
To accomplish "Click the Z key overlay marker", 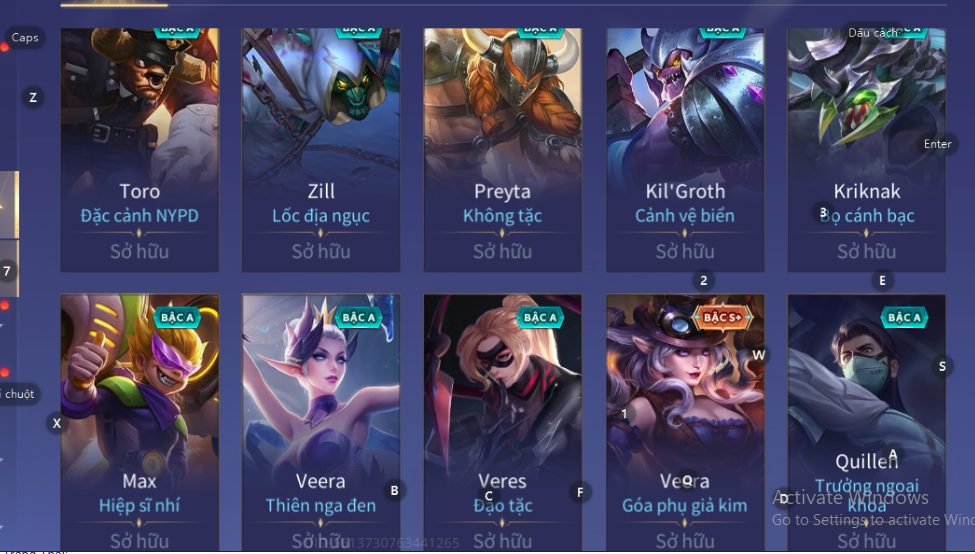I will 33,97.
